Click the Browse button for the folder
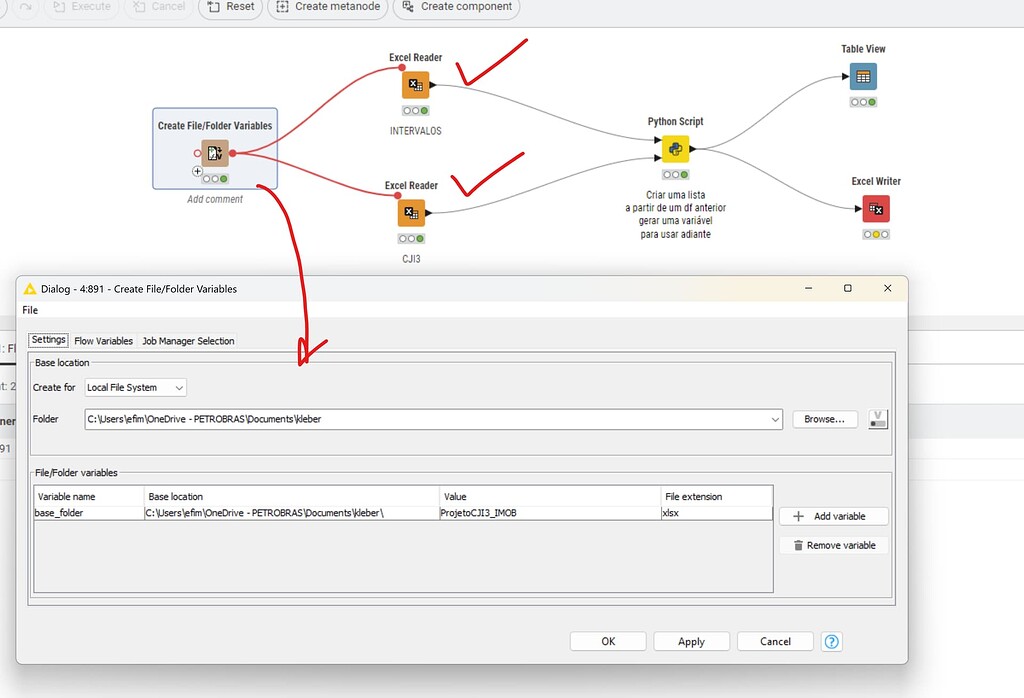Screen dimensions: 1024x698 [824, 419]
